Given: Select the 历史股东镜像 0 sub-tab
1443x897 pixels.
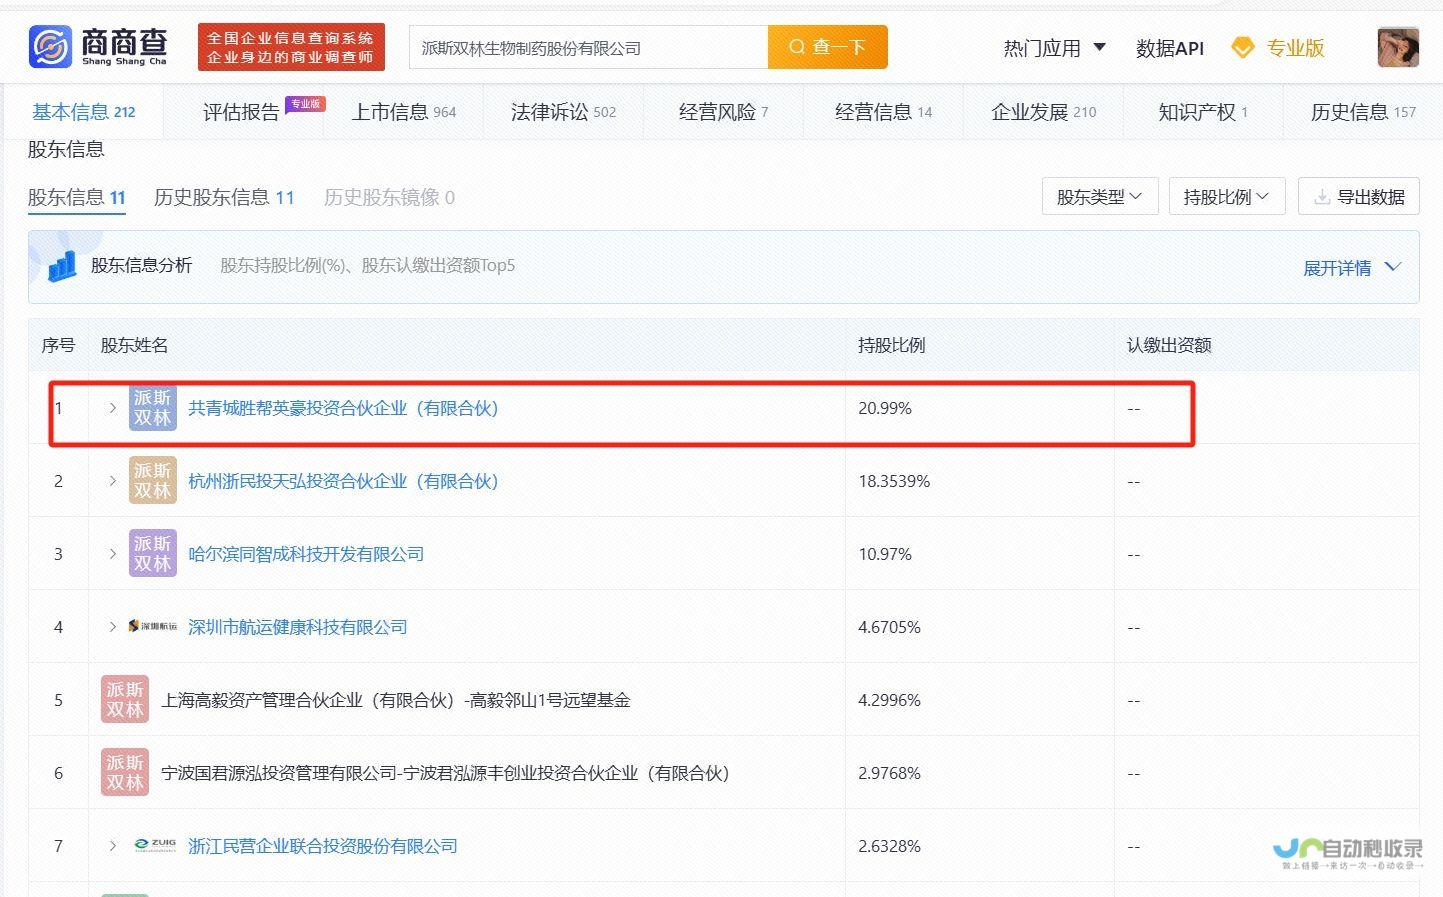Looking at the screenshot, I should coord(389,197).
